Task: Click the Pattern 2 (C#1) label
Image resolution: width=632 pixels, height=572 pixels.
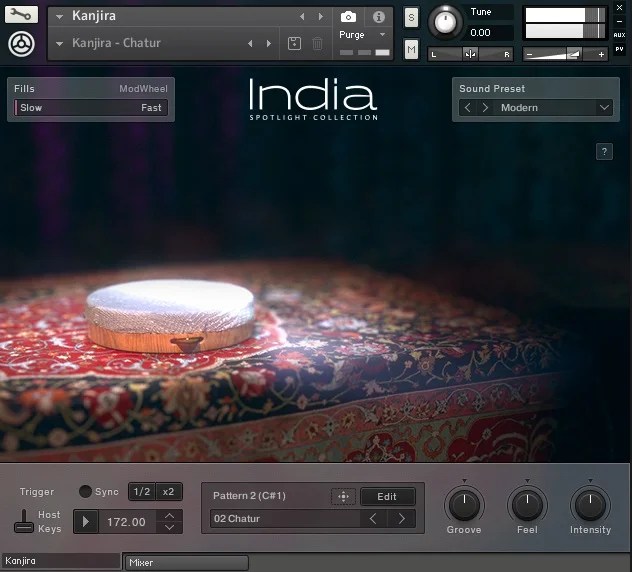Action: click(249, 496)
